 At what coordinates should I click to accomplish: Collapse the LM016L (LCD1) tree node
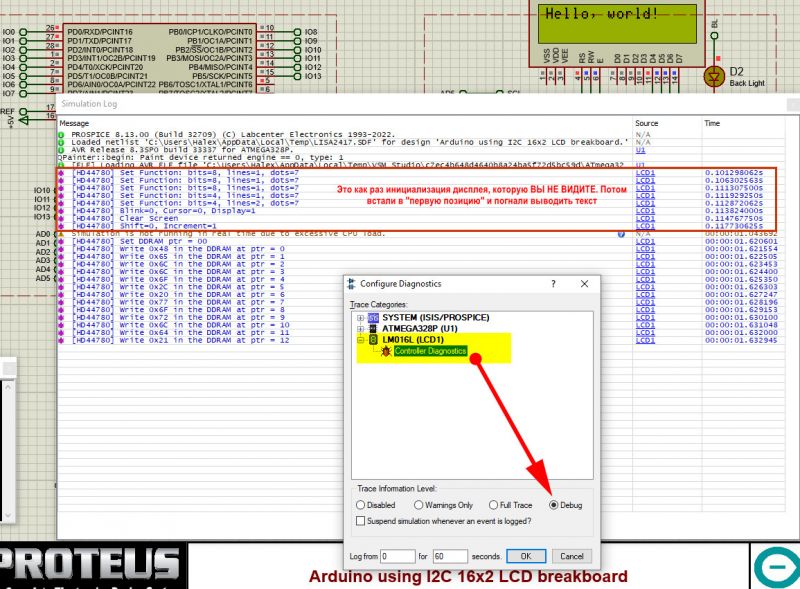coord(360,340)
